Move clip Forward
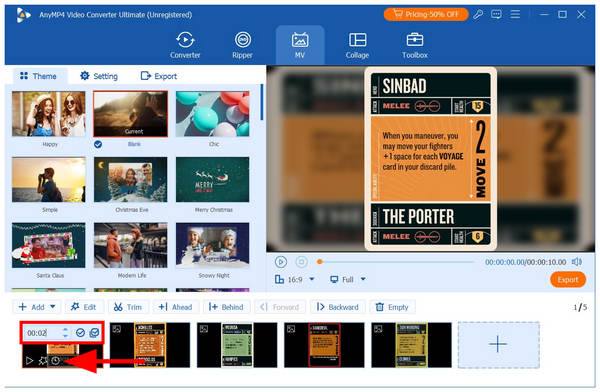The image size is (600, 392). click(x=280, y=307)
